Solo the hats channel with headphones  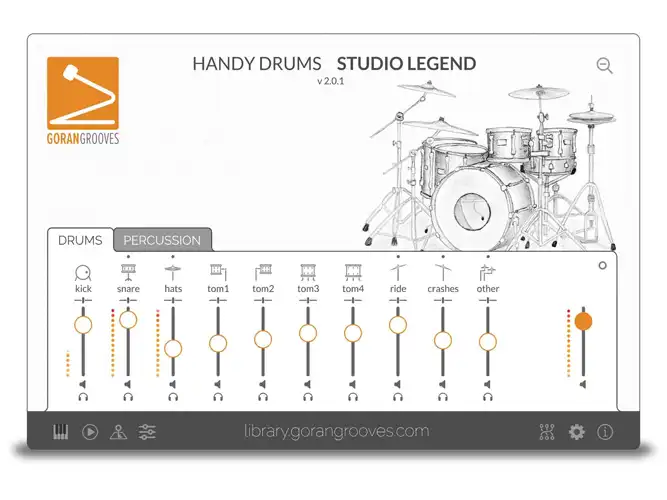pos(173,397)
